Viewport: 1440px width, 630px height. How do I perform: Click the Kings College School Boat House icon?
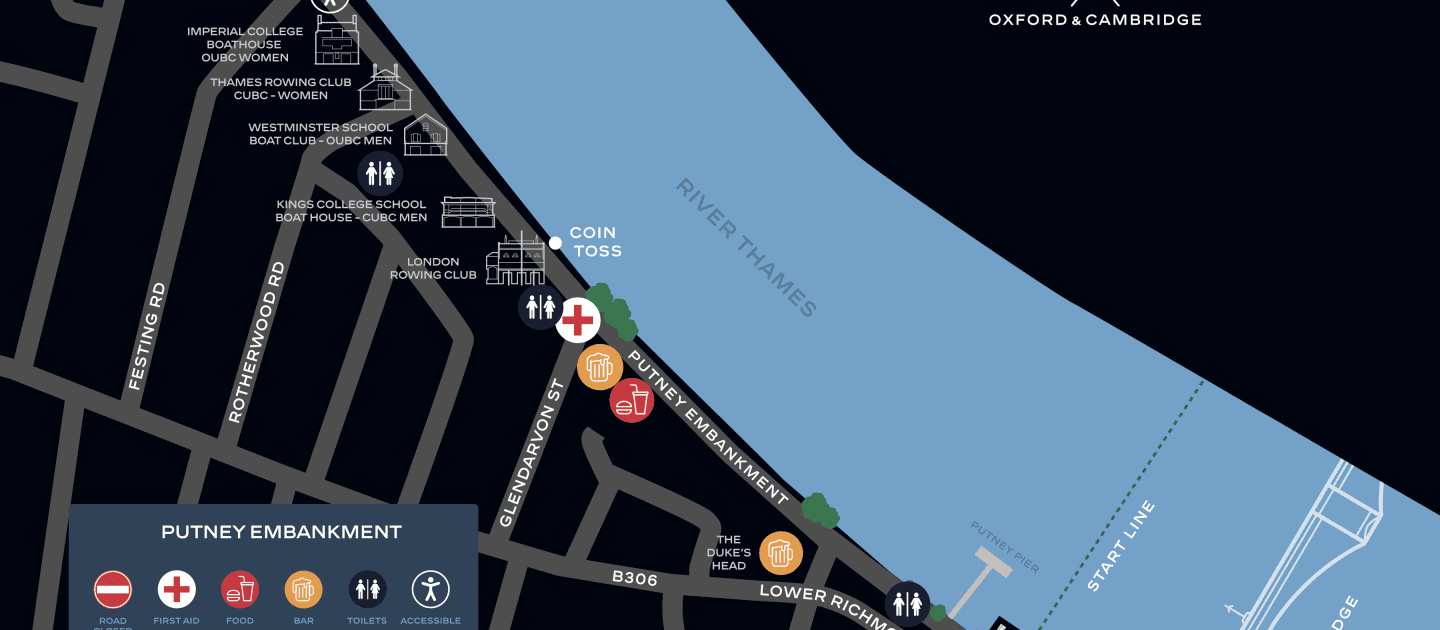click(x=468, y=211)
